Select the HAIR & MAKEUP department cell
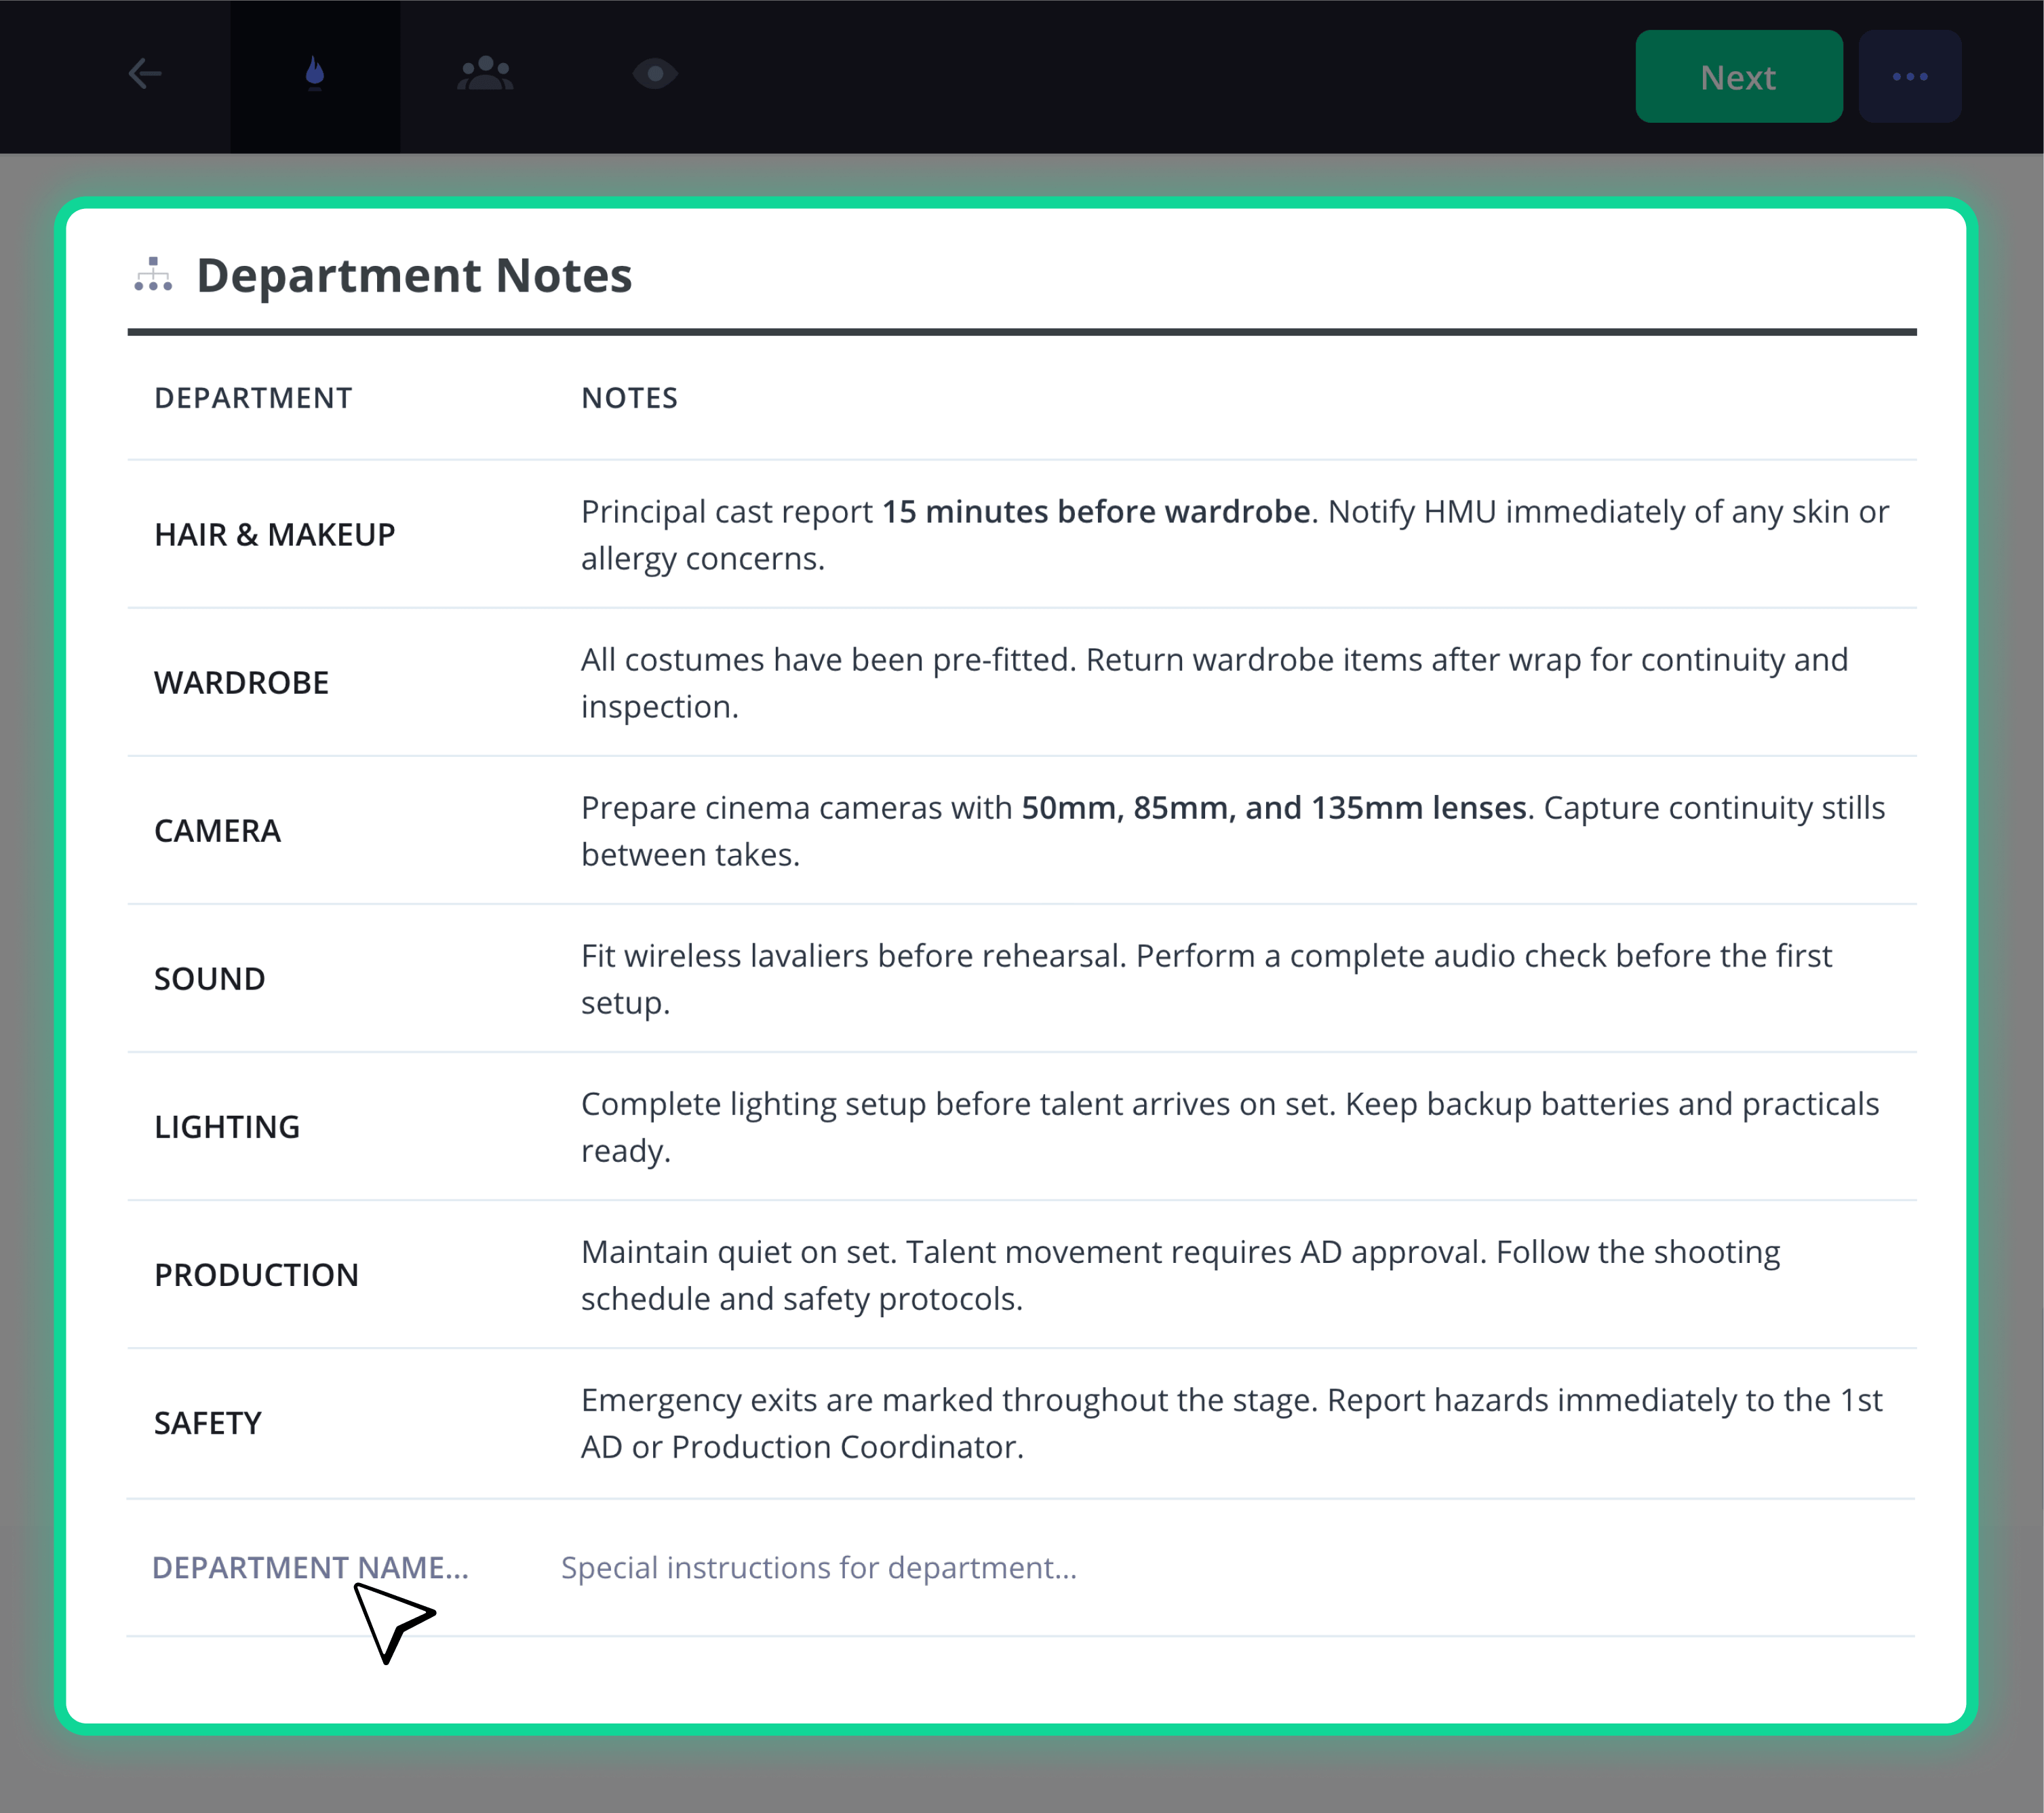This screenshot has width=2044, height=1813. point(275,534)
